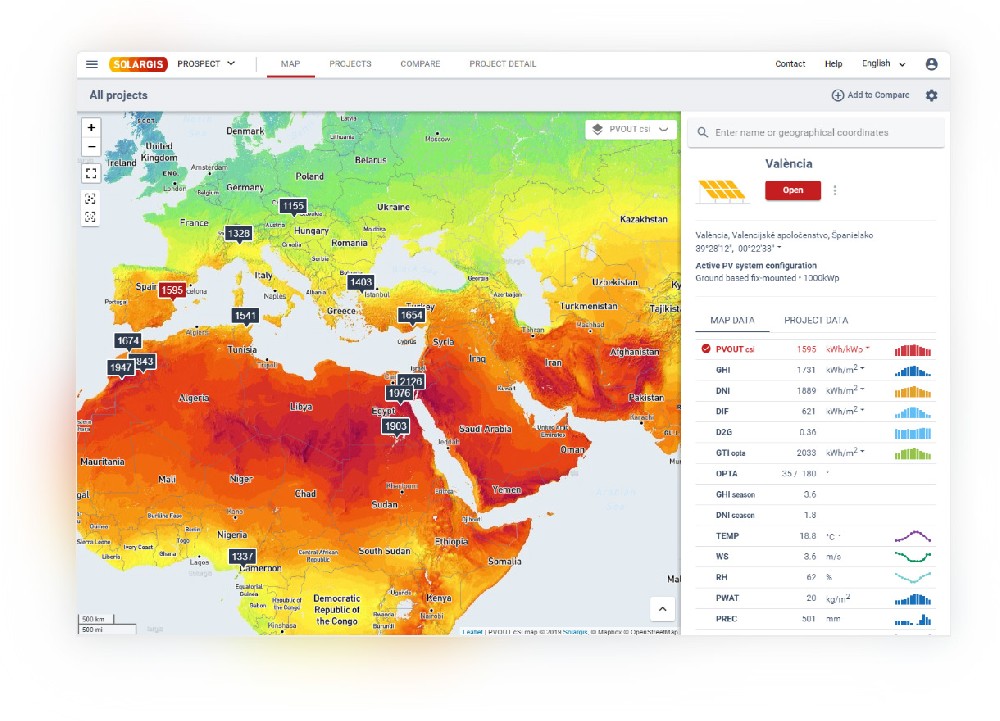Click the three-dot menu next to Open

tap(835, 190)
